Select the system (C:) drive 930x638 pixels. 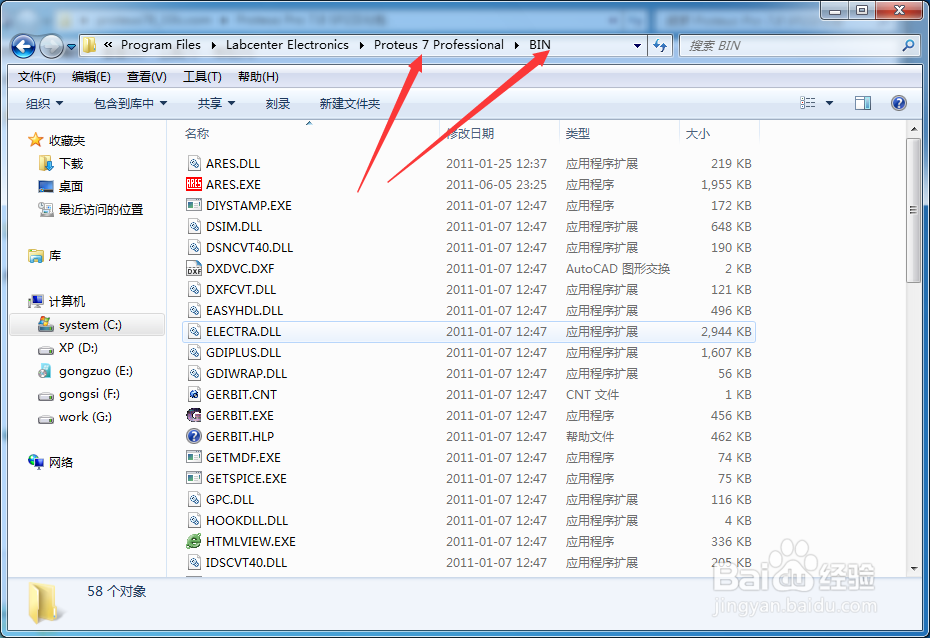click(x=87, y=325)
